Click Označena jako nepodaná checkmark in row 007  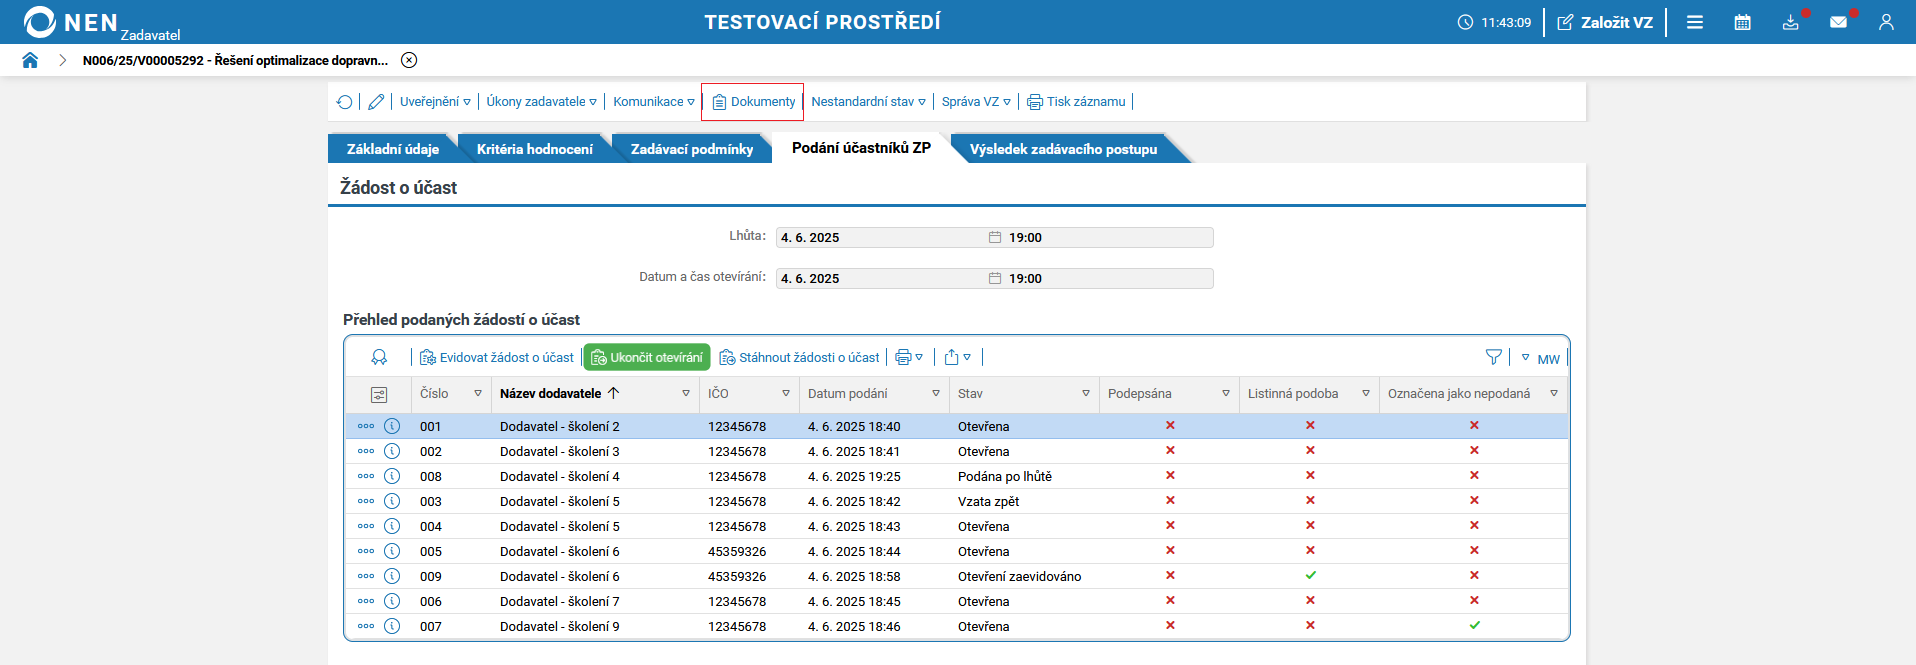tap(1474, 625)
